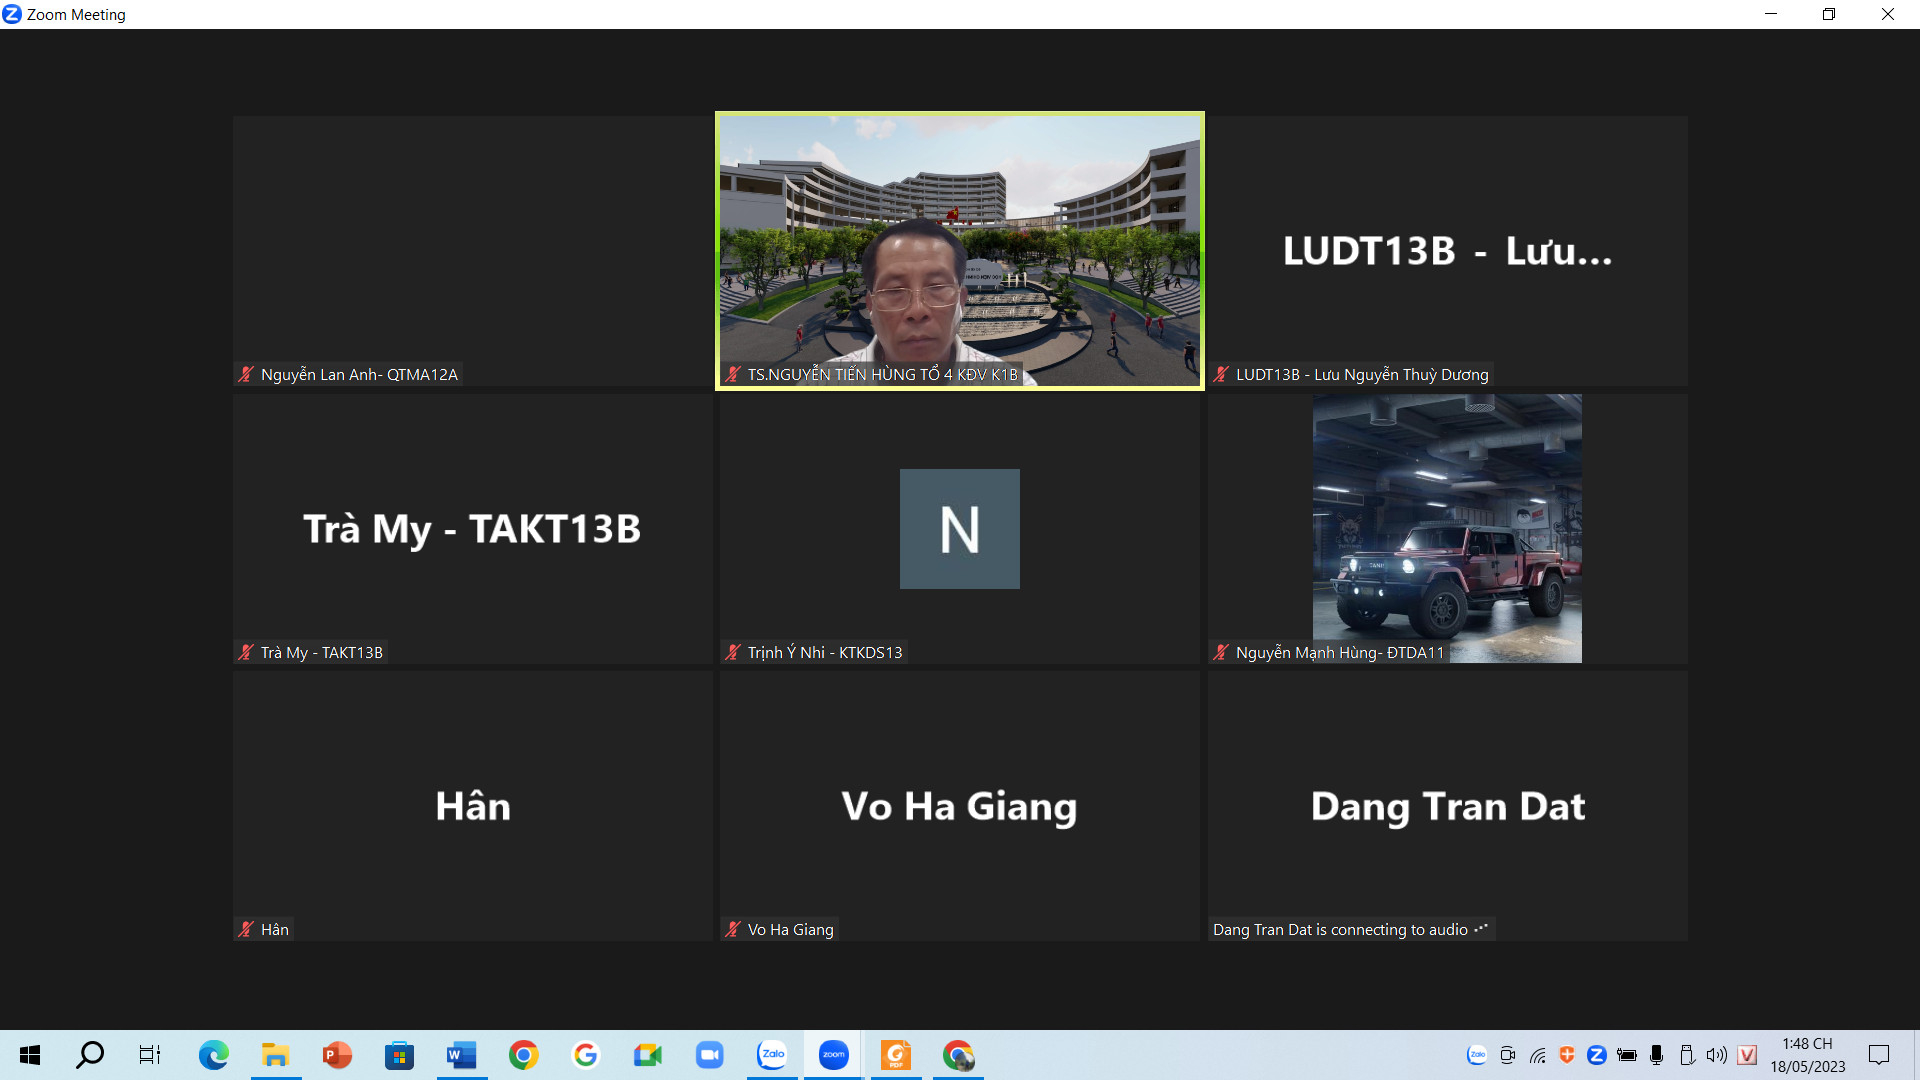
Task: Select the TS.Nguyễn Tiến Hùng video tile
Action: click(959, 250)
